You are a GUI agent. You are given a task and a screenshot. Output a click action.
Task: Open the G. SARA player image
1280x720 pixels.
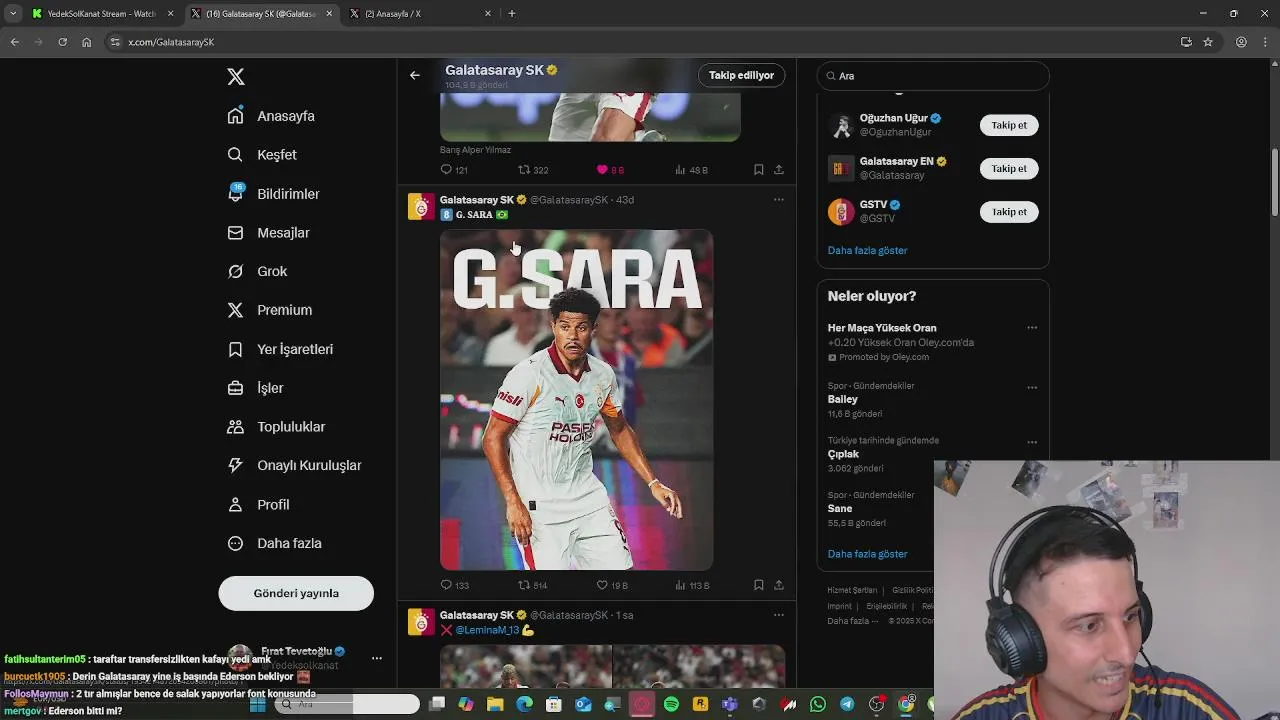point(576,400)
